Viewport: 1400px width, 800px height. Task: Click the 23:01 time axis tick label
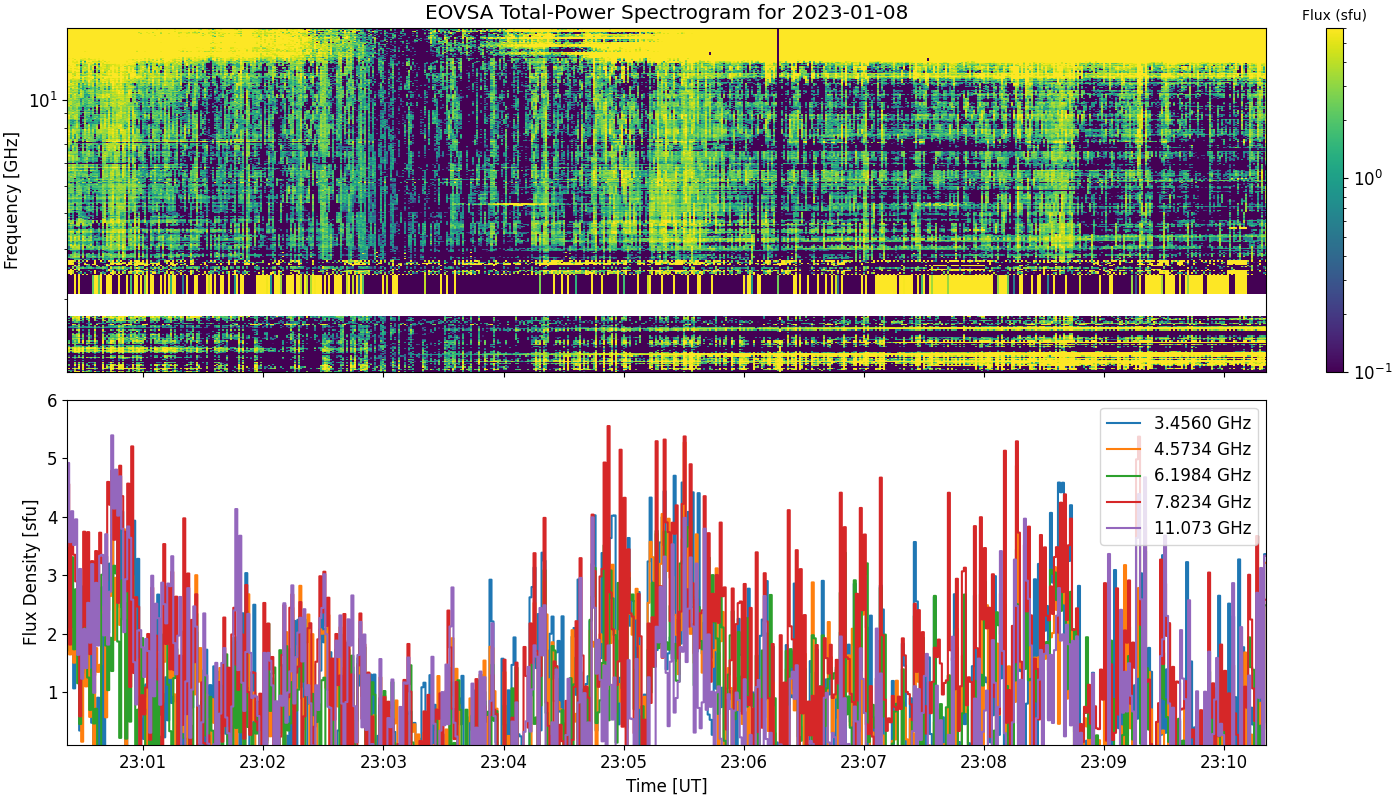(x=143, y=763)
